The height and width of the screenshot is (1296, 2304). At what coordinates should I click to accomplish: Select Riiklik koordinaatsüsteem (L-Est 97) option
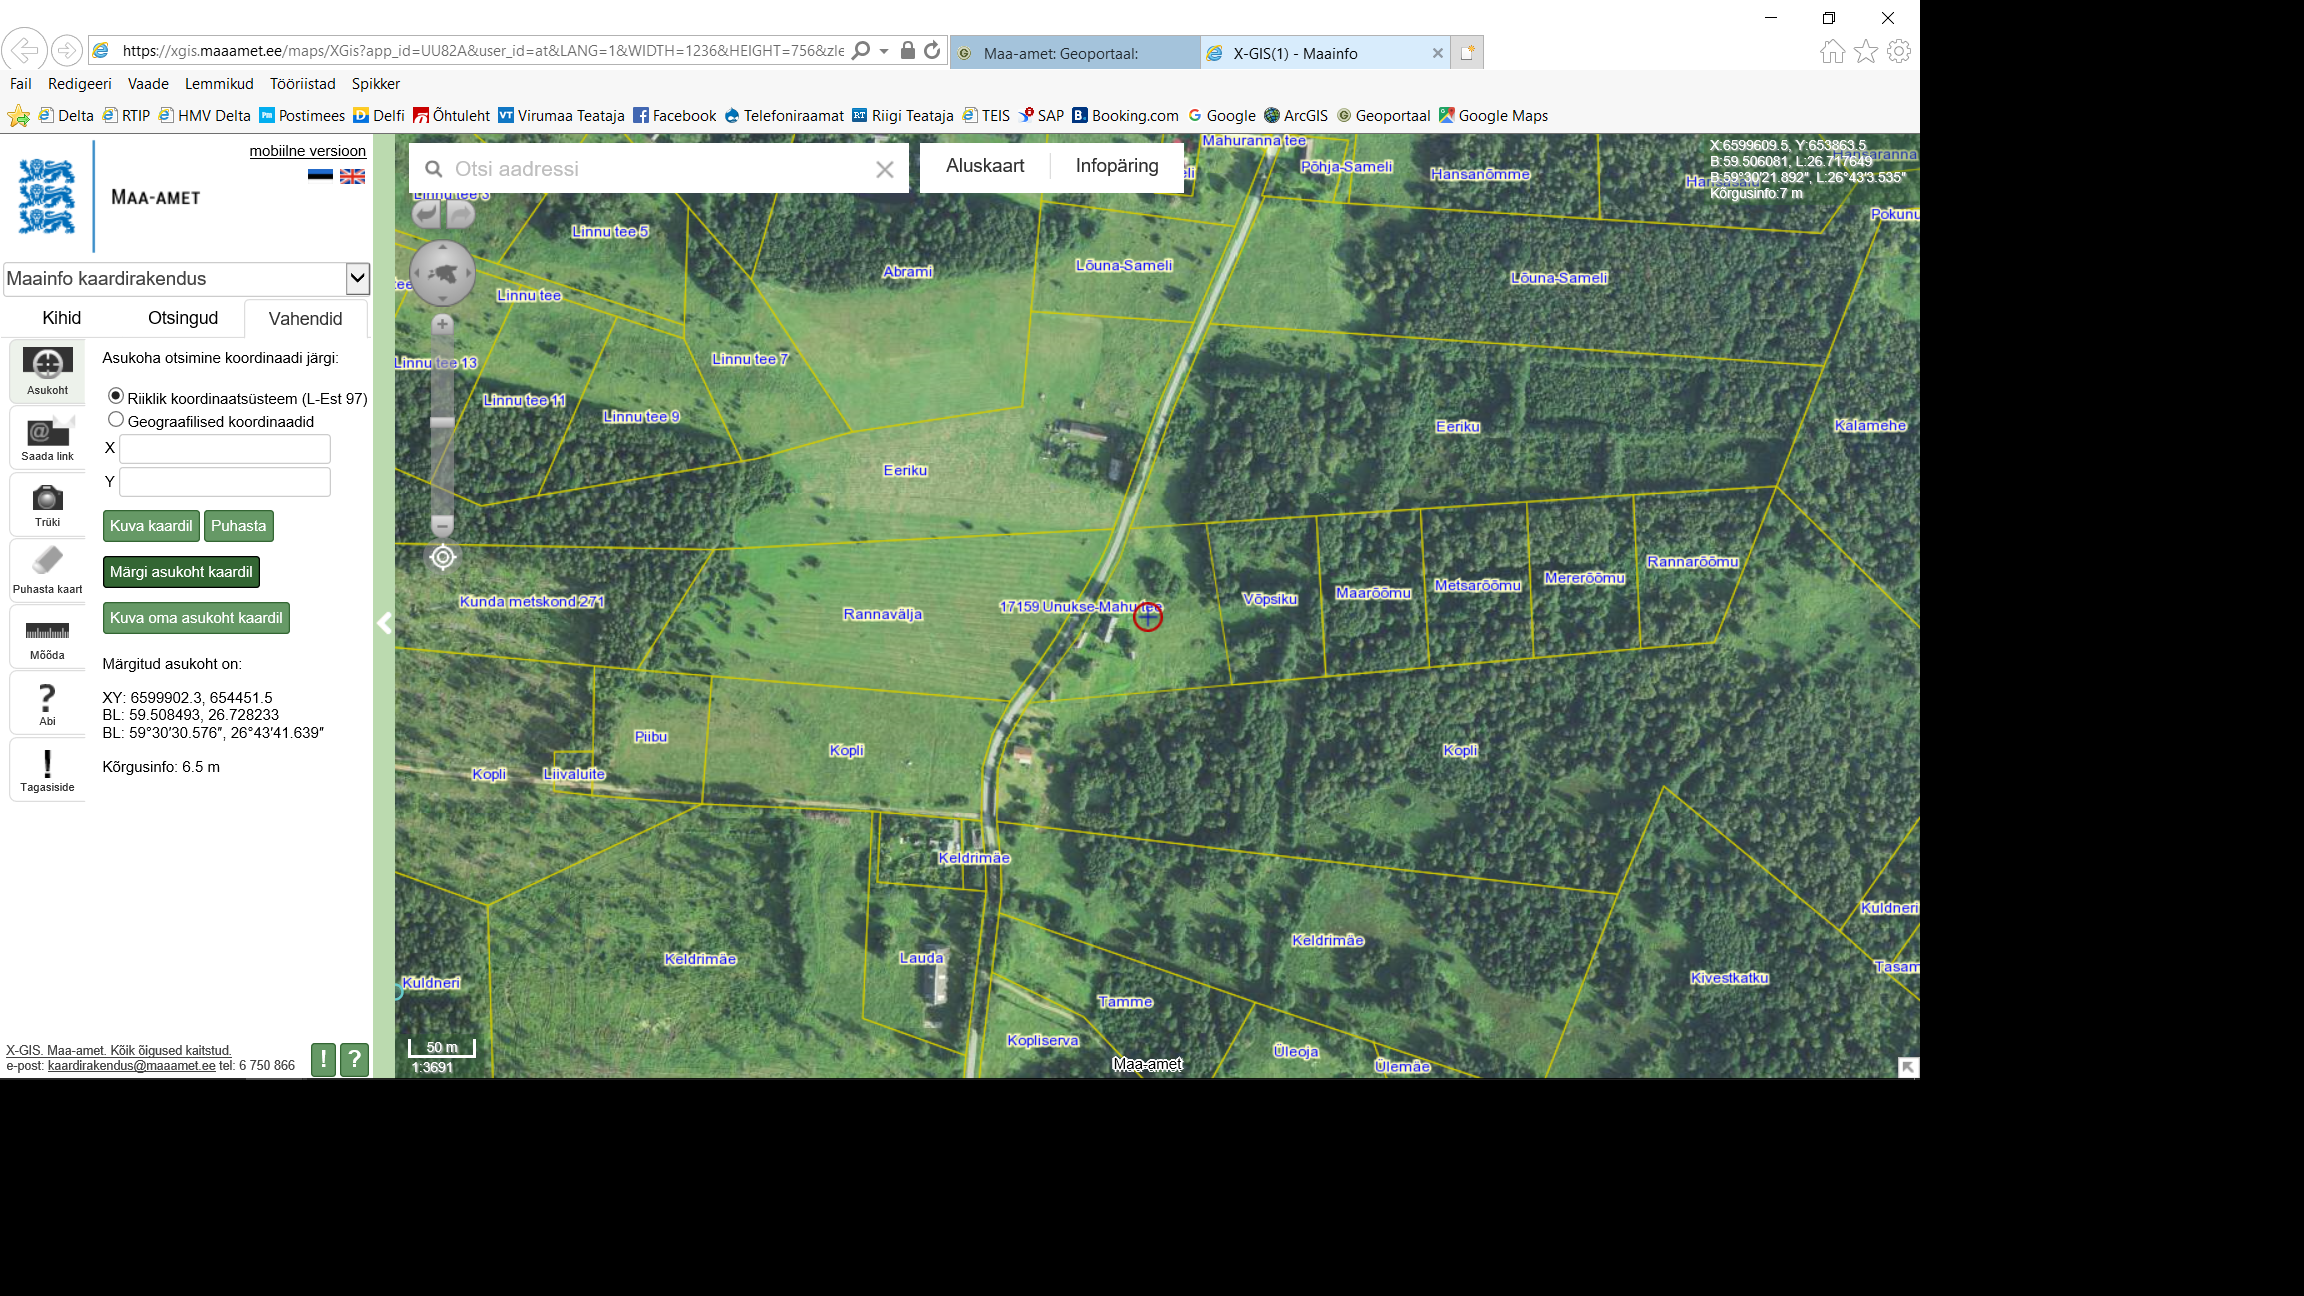coord(116,396)
